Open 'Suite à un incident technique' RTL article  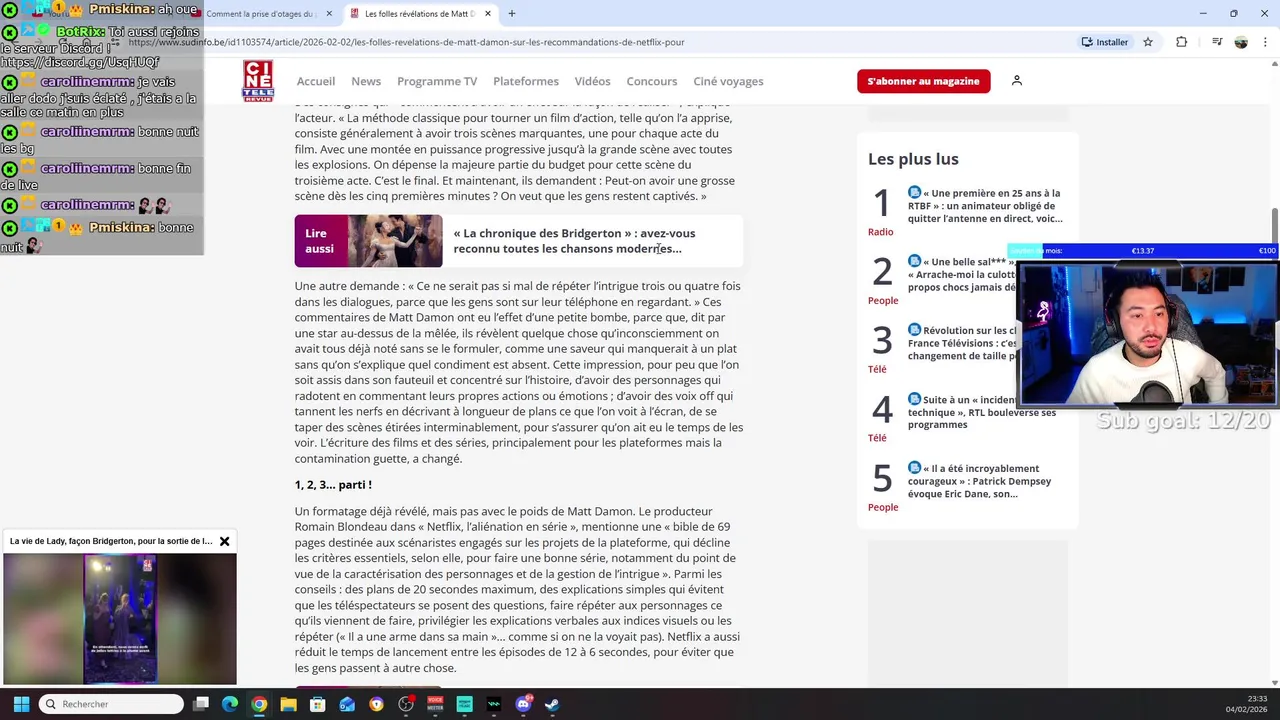tap(982, 412)
